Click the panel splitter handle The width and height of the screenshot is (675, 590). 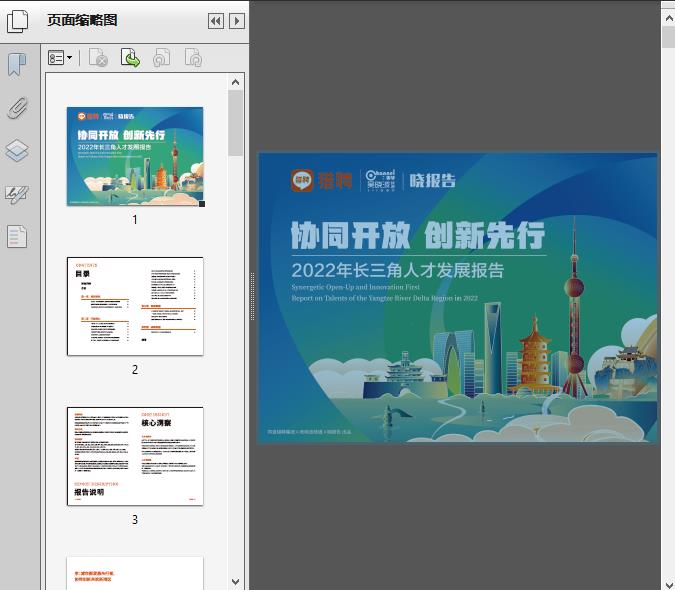click(252, 297)
